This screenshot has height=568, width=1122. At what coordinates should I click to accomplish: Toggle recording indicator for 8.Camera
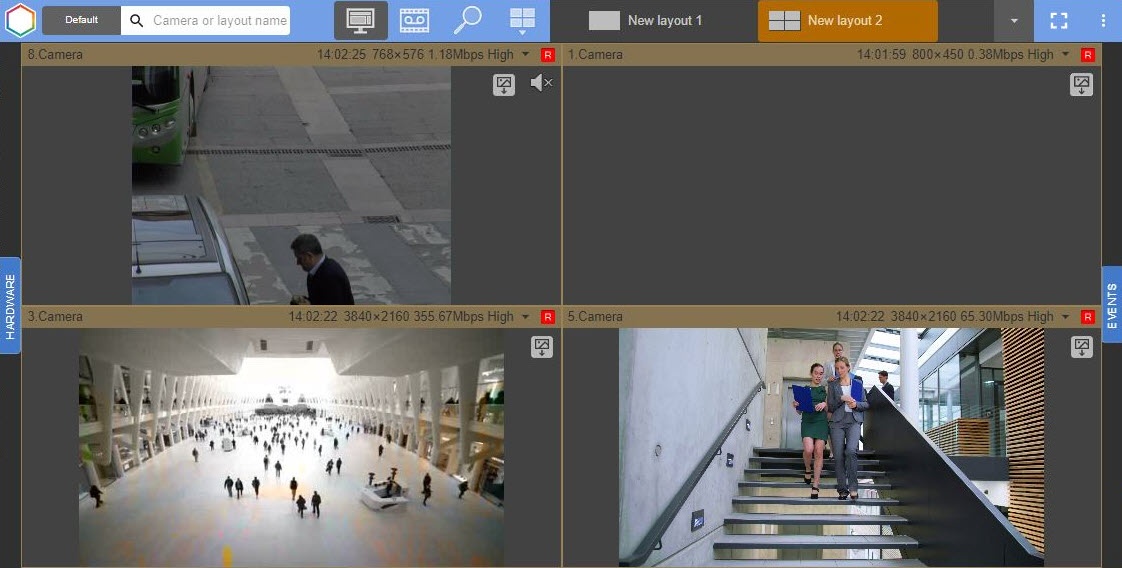coord(548,55)
